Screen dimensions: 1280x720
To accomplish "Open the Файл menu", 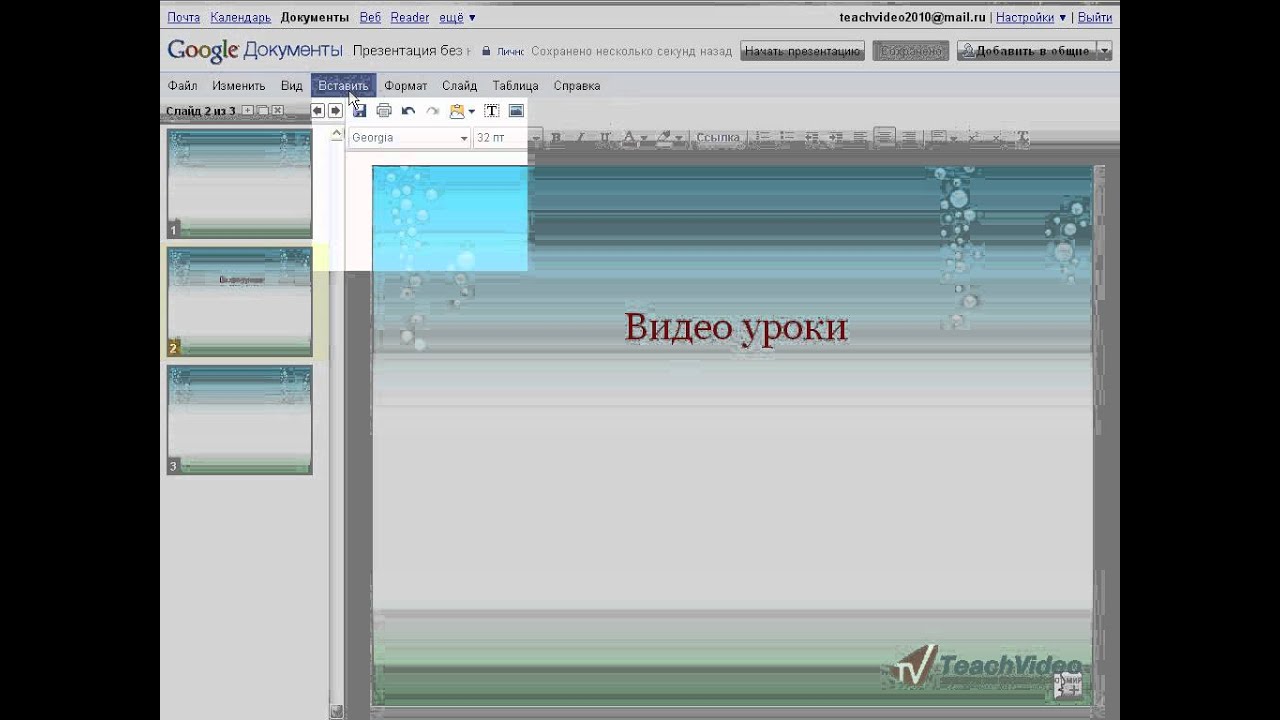I will [182, 86].
